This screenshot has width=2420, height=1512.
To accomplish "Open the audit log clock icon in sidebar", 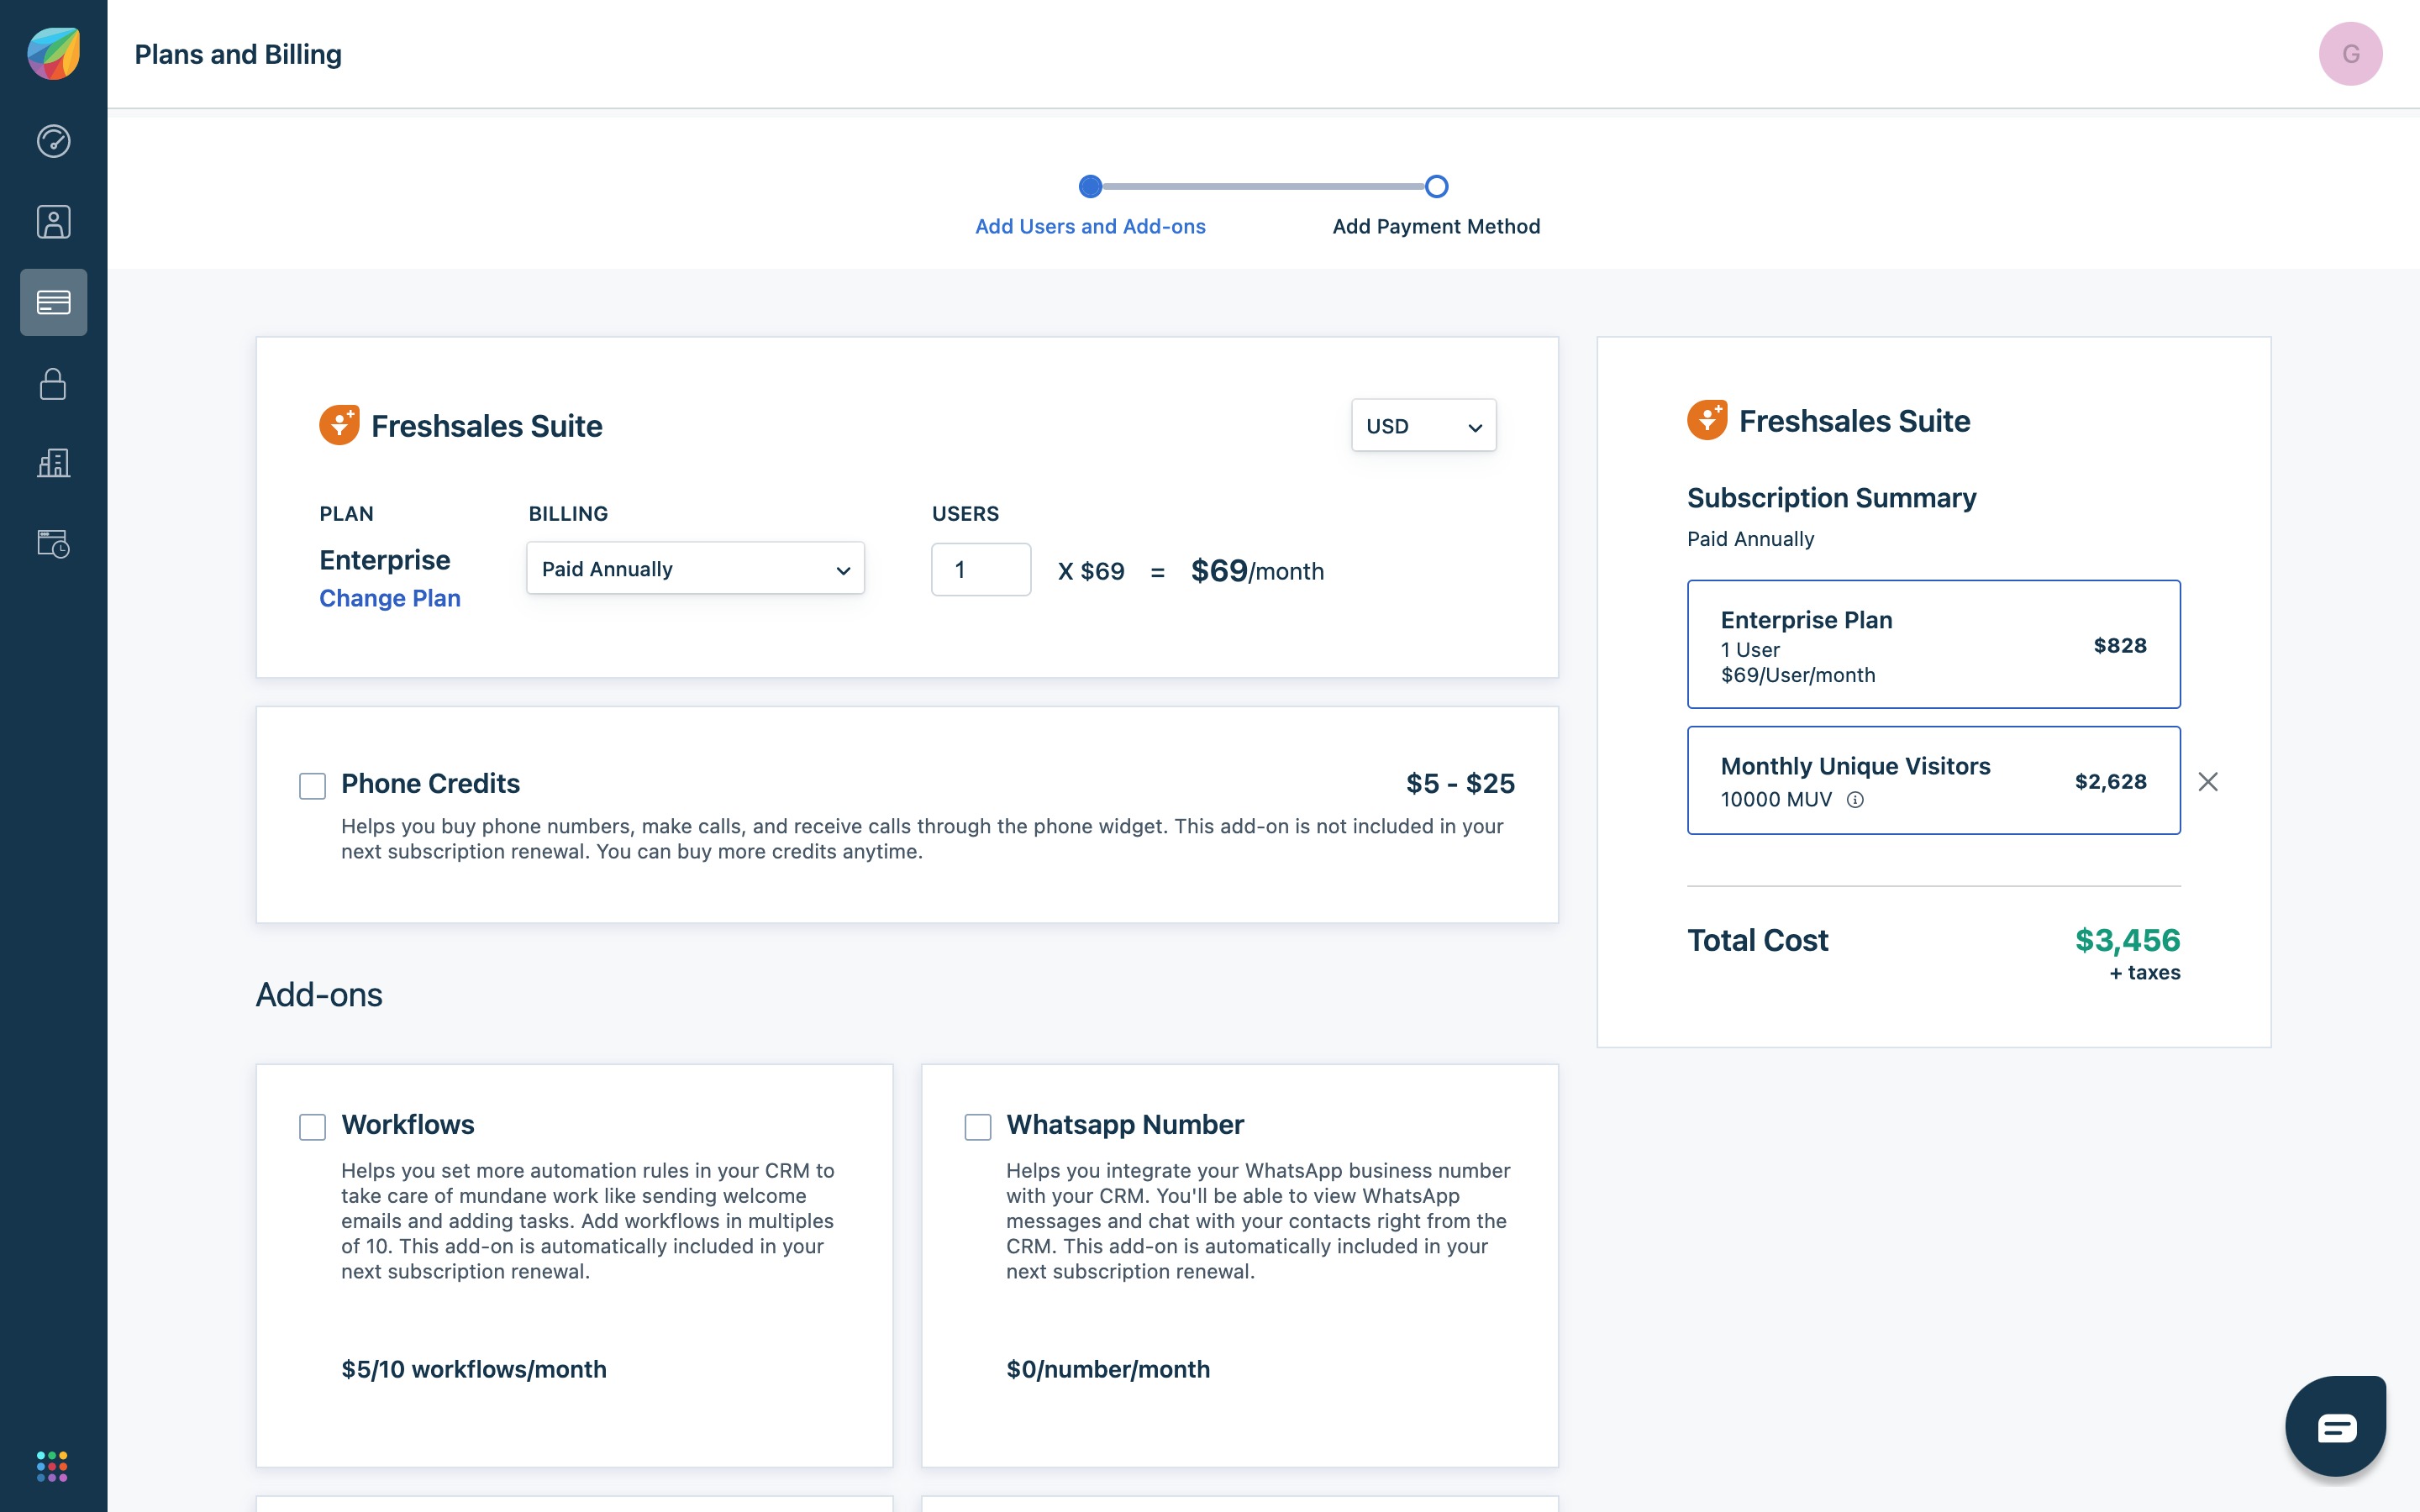I will pyautogui.click(x=53, y=544).
